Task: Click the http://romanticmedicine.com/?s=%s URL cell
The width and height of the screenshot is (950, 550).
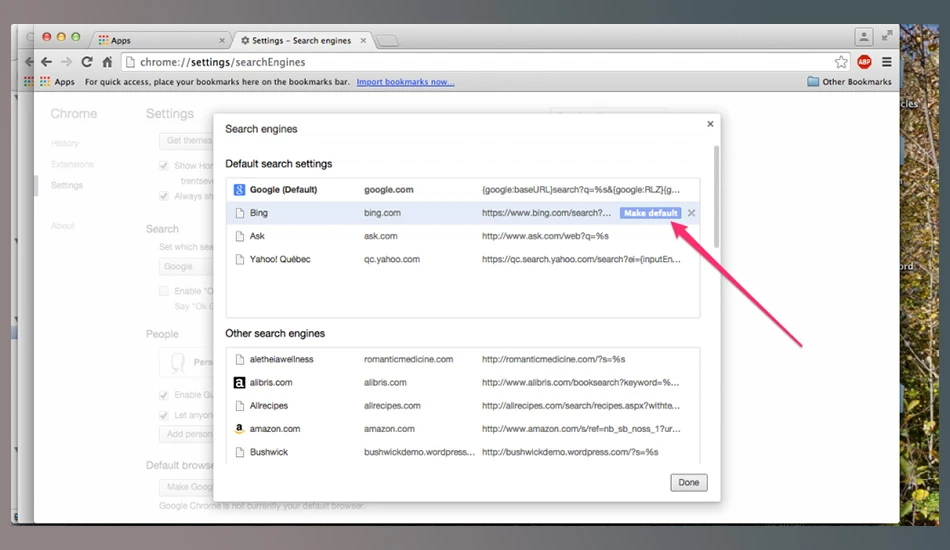Action: point(554,359)
